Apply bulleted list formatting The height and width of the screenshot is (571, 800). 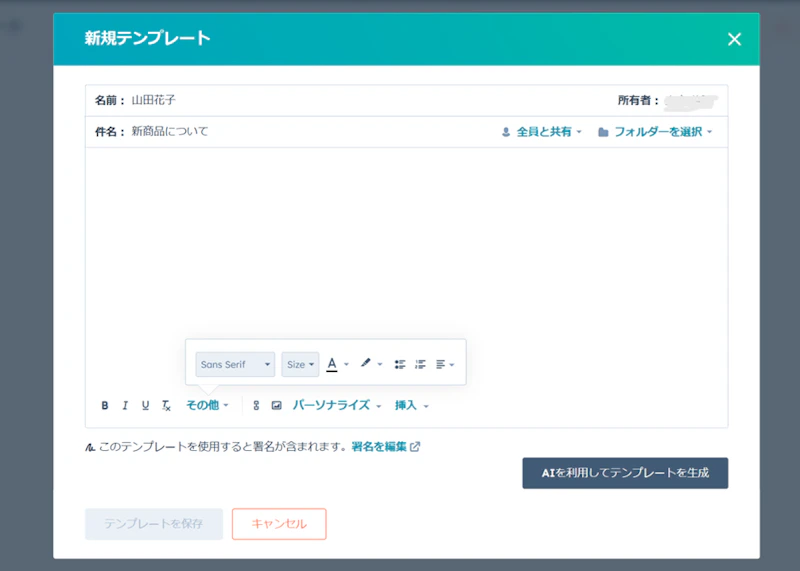point(400,364)
